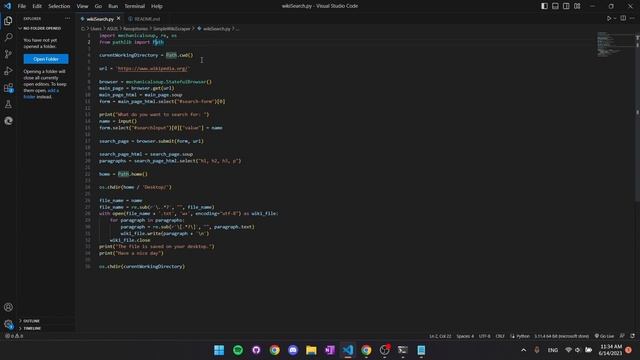Open the Edit menu

pos(37,6)
